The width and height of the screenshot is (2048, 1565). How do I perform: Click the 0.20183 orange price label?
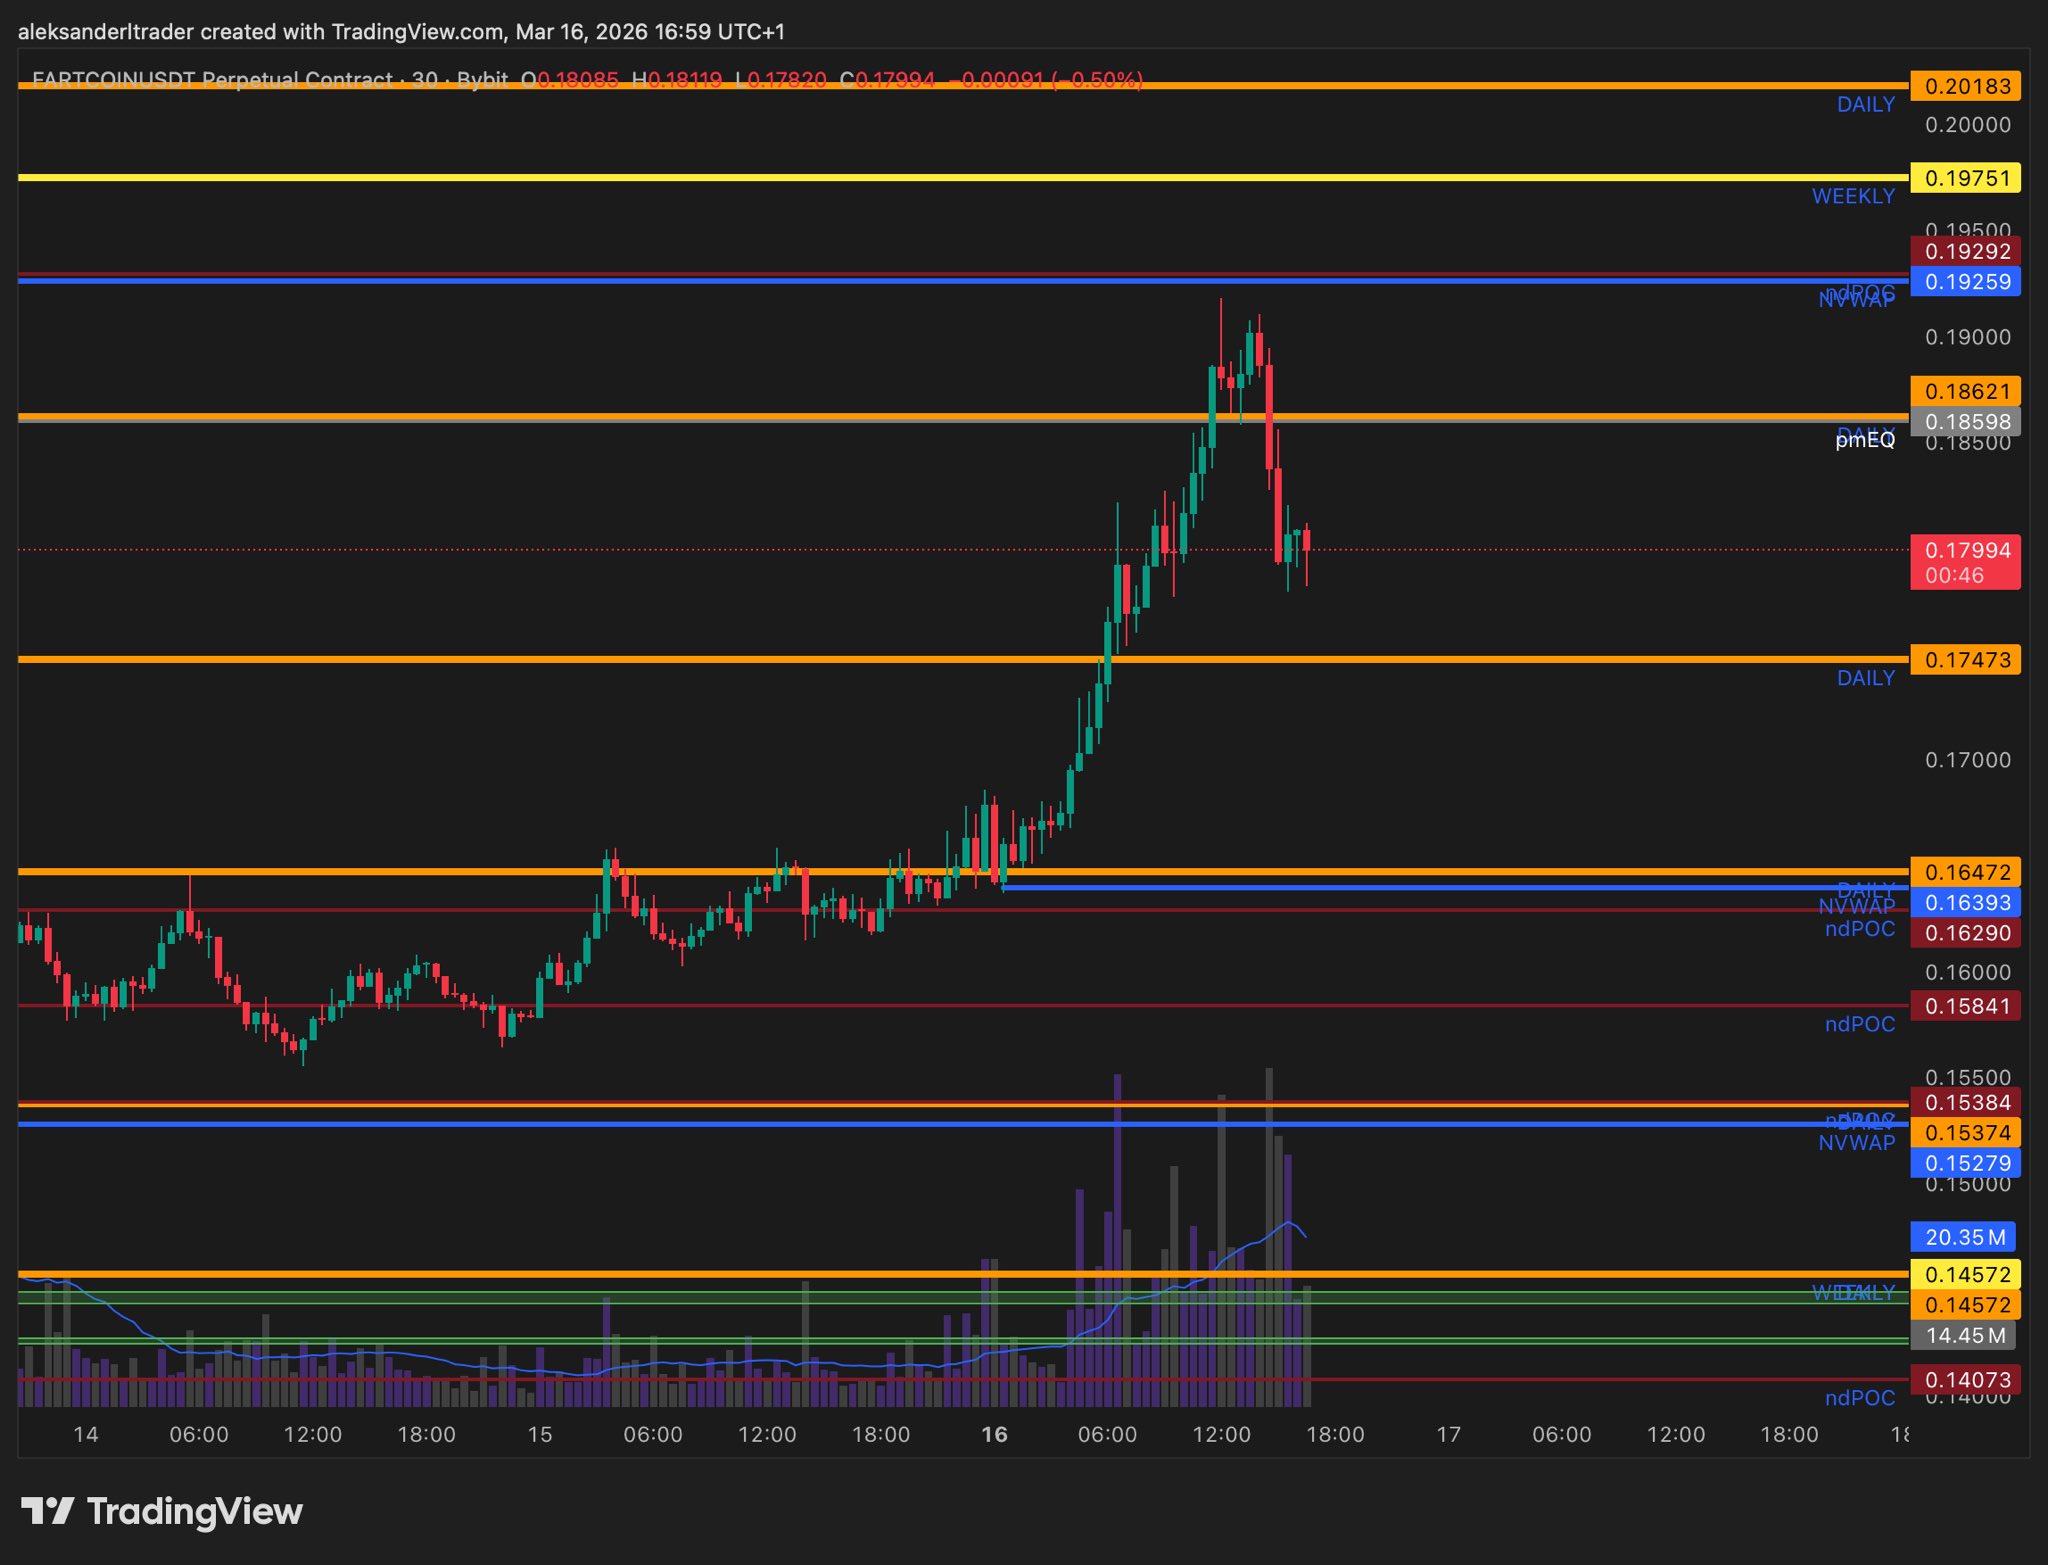point(1965,86)
